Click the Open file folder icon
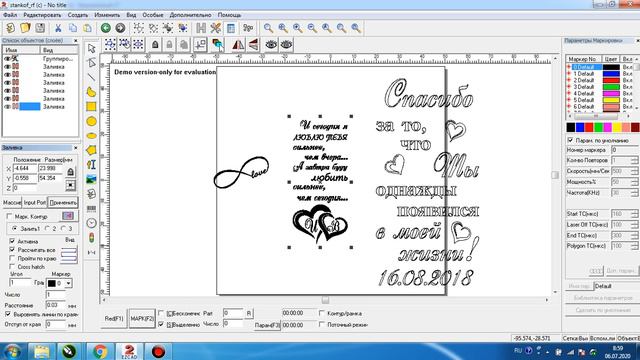The height and width of the screenshot is (360, 640). click(25, 28)
